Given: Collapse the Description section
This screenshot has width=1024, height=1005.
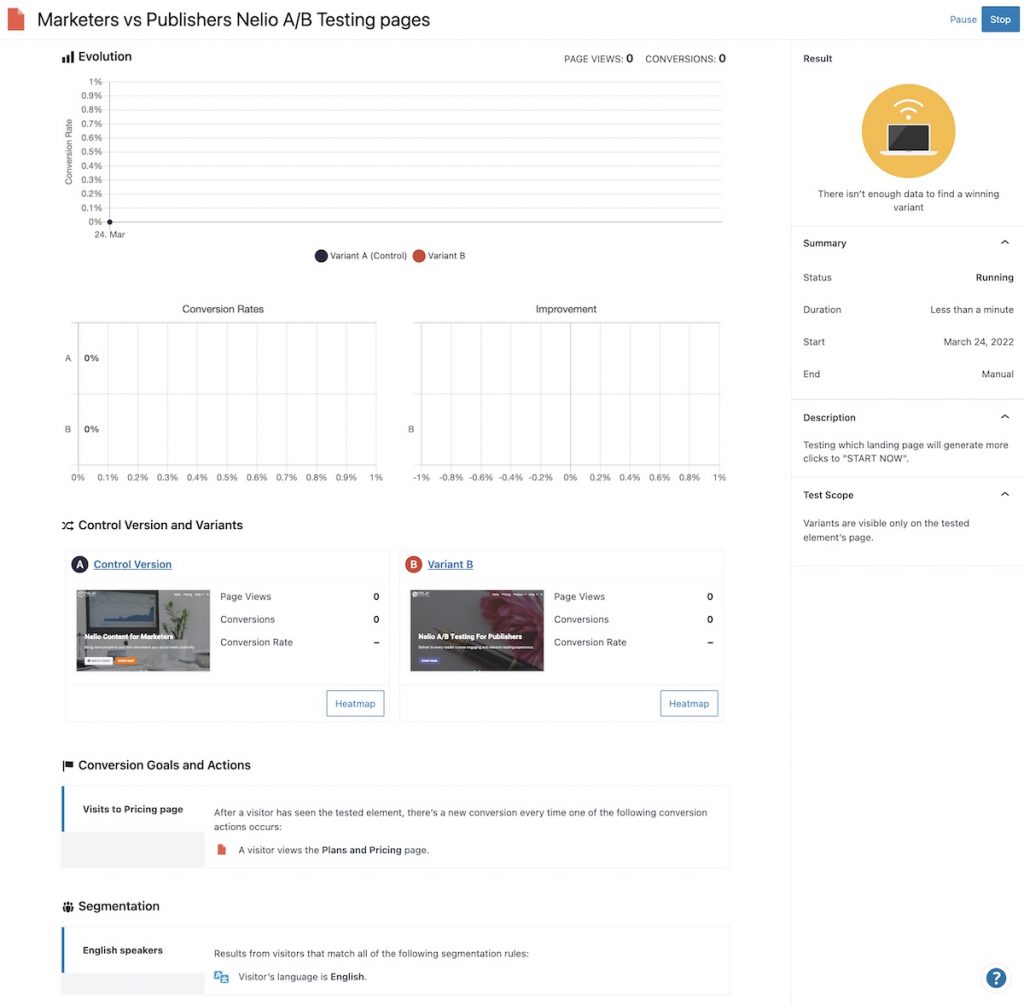Looking at the screenshot, I should (1004, 417).
